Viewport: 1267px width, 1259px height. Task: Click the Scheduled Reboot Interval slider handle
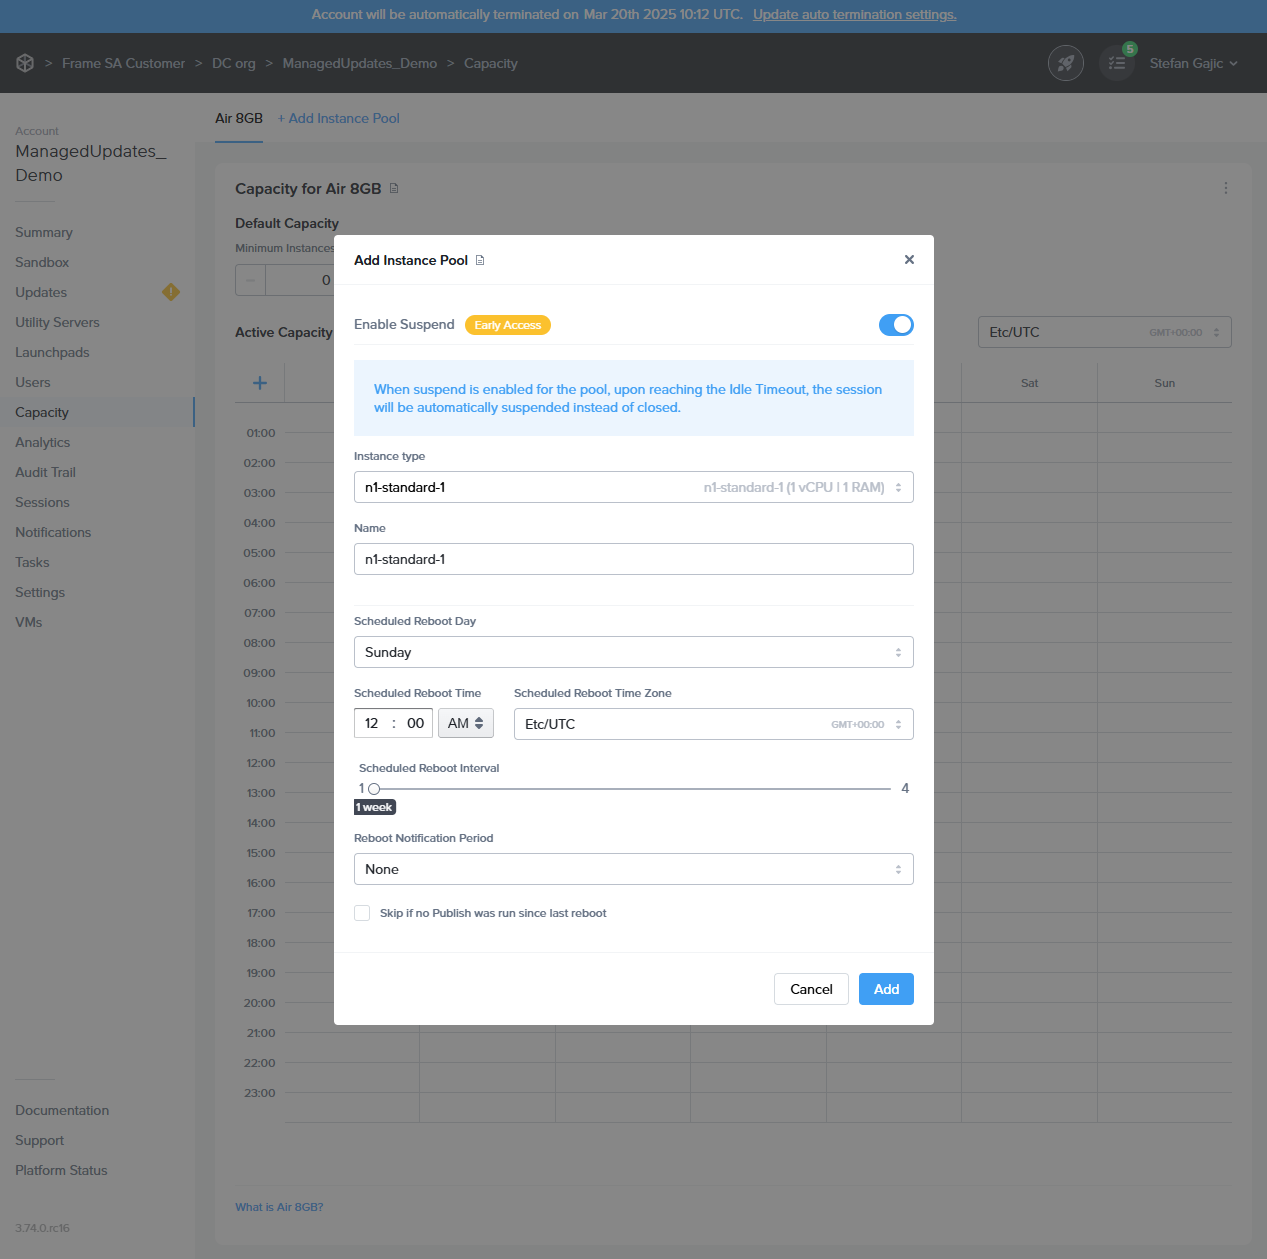(x=374, y=789)
